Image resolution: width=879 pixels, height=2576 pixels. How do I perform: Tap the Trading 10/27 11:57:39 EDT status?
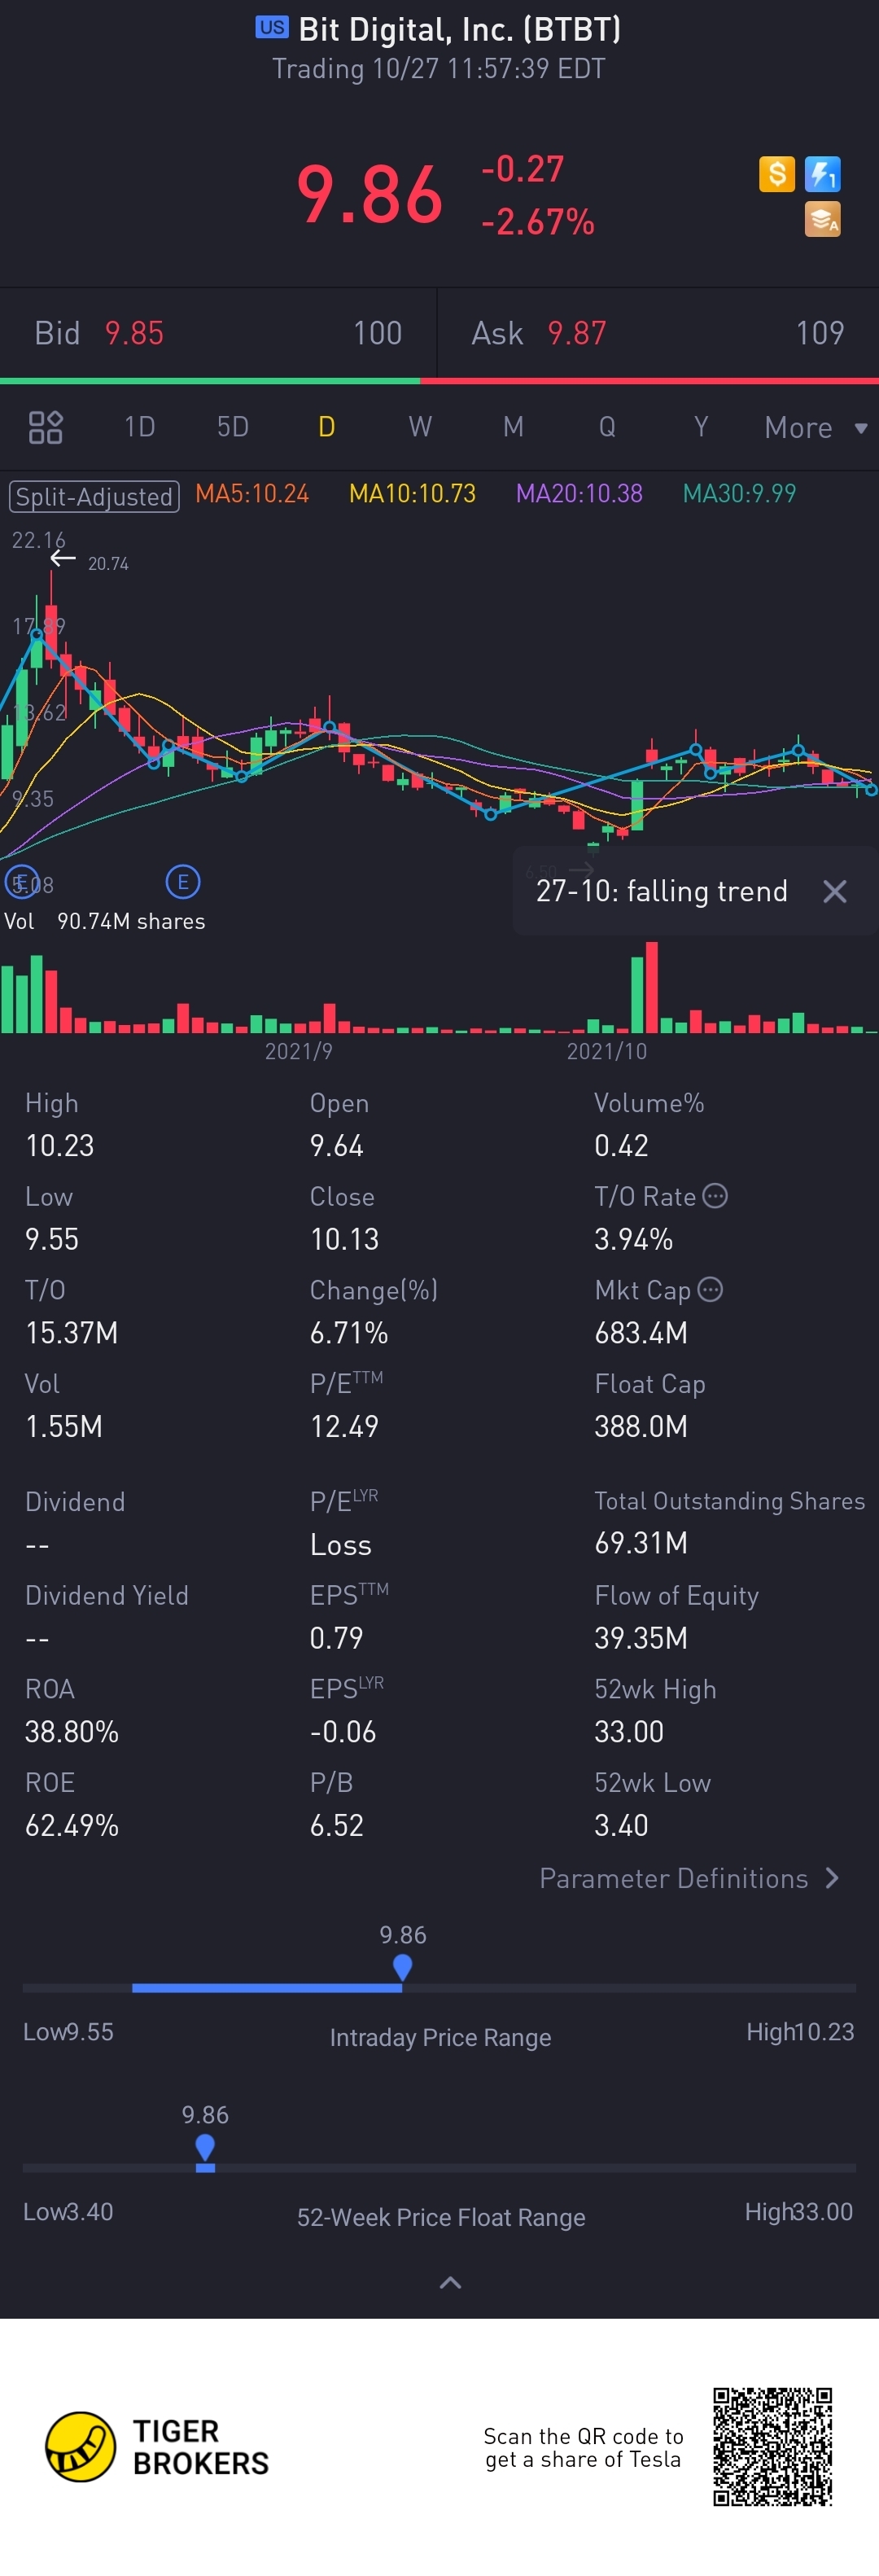click(439, 69)
